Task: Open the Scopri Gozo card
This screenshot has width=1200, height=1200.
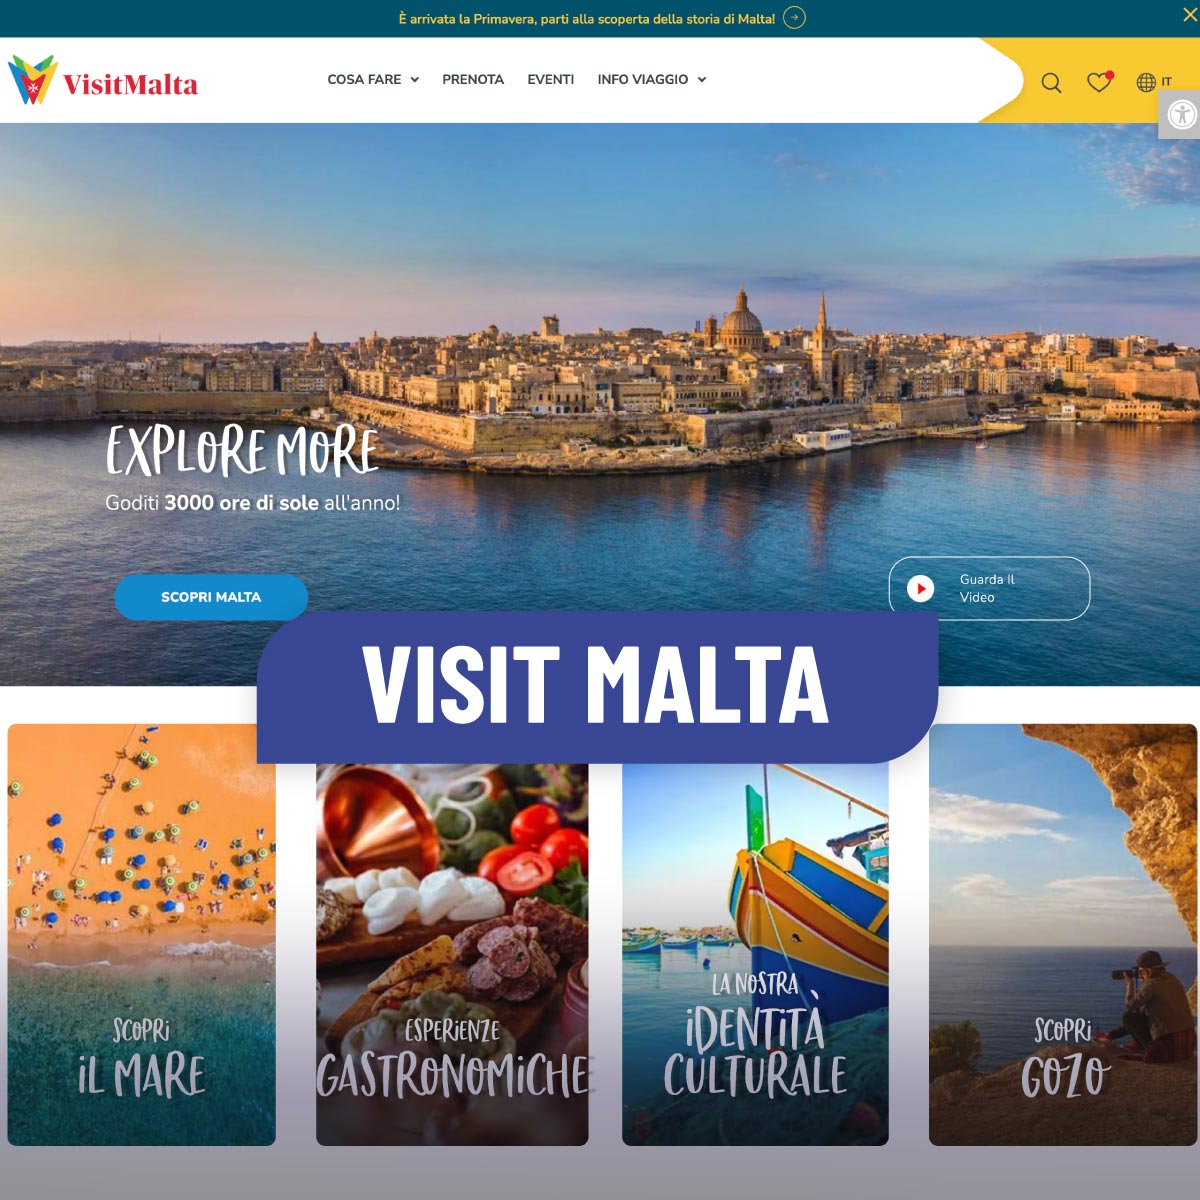Action: pyautogui.click(x=1063, y=935)
